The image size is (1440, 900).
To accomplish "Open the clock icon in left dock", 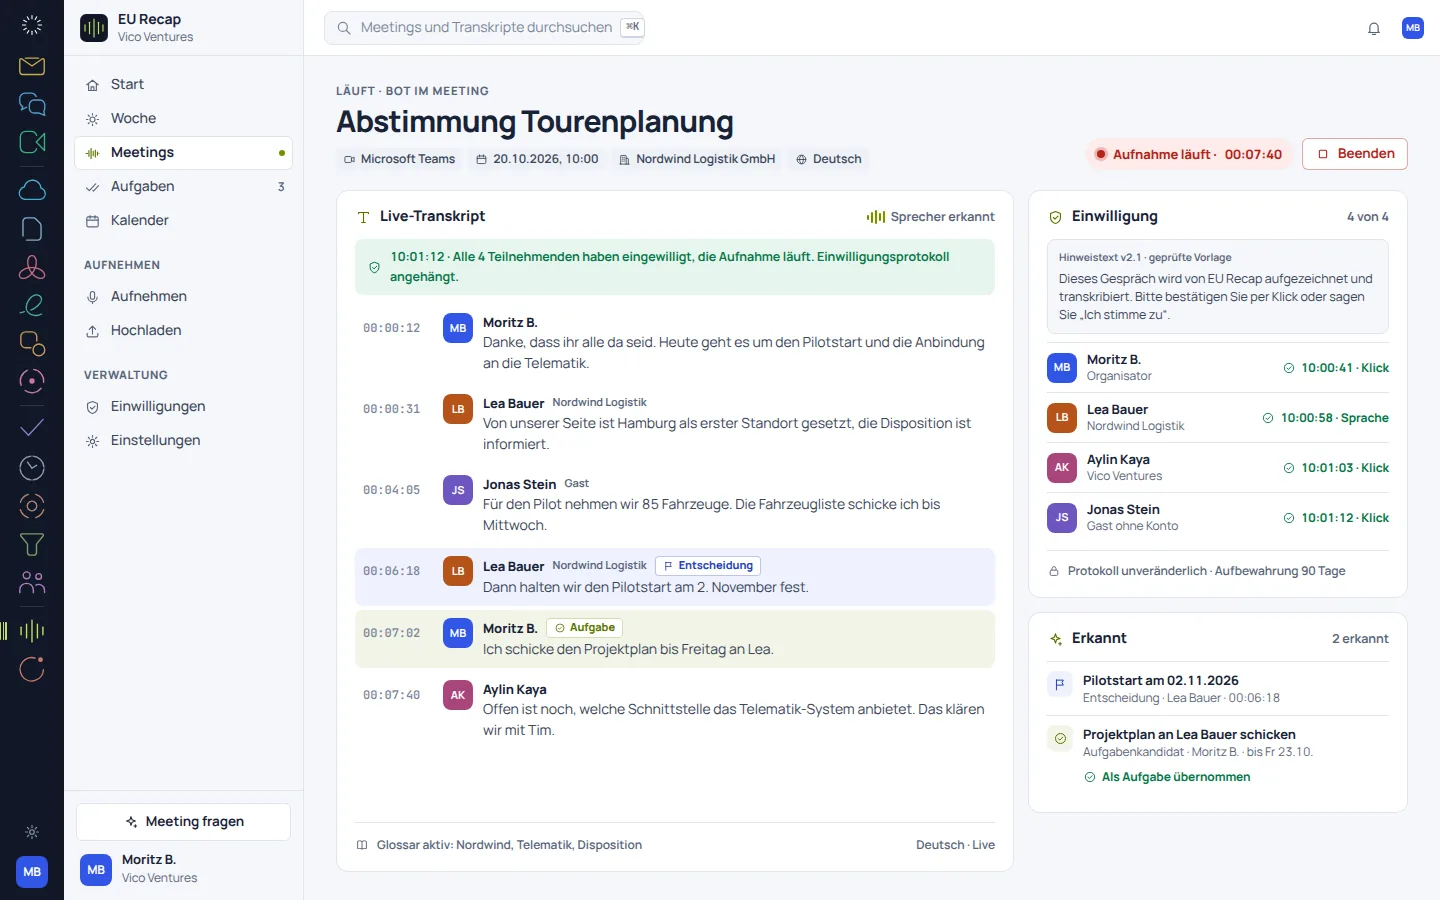I will coord(32,468).
